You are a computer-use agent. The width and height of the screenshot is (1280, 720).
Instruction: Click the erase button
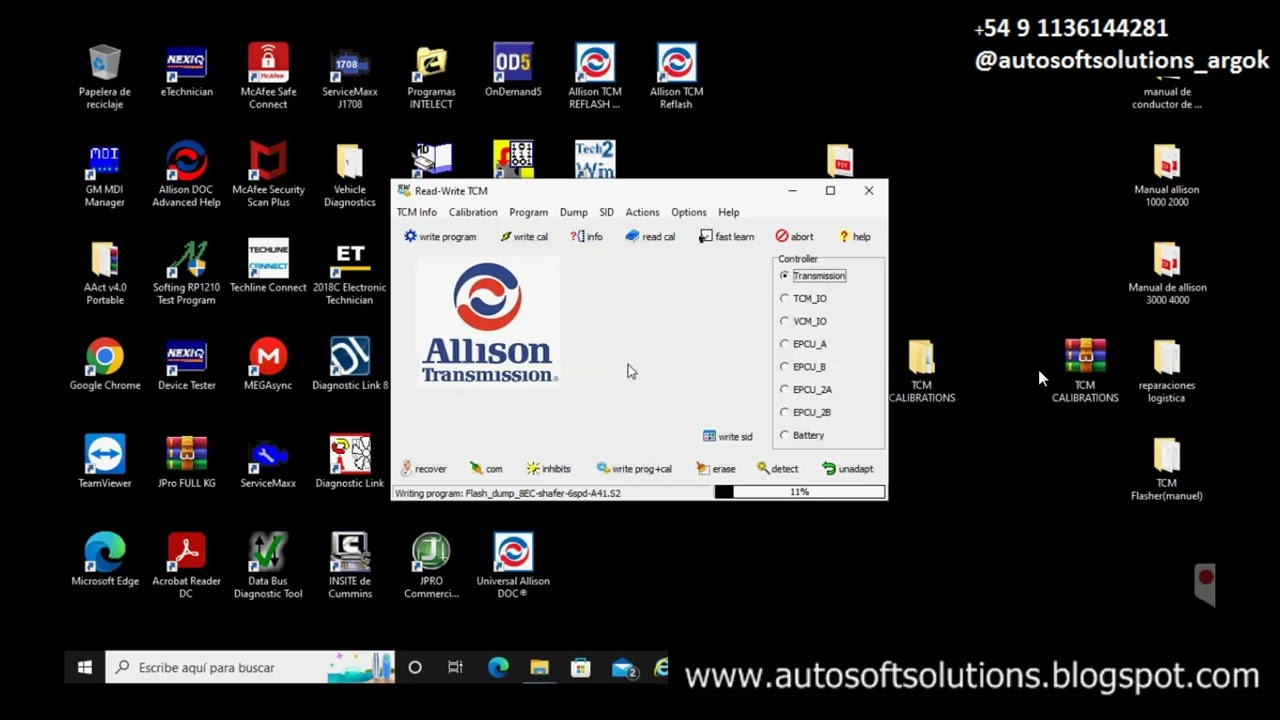coord(716,468)
